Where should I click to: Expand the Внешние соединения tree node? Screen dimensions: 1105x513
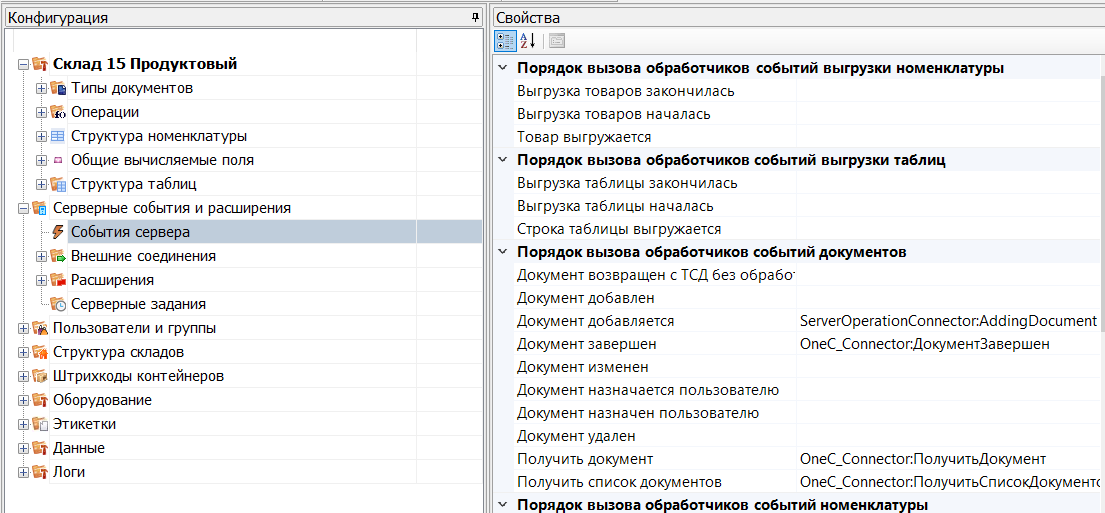tap(42, 256)
